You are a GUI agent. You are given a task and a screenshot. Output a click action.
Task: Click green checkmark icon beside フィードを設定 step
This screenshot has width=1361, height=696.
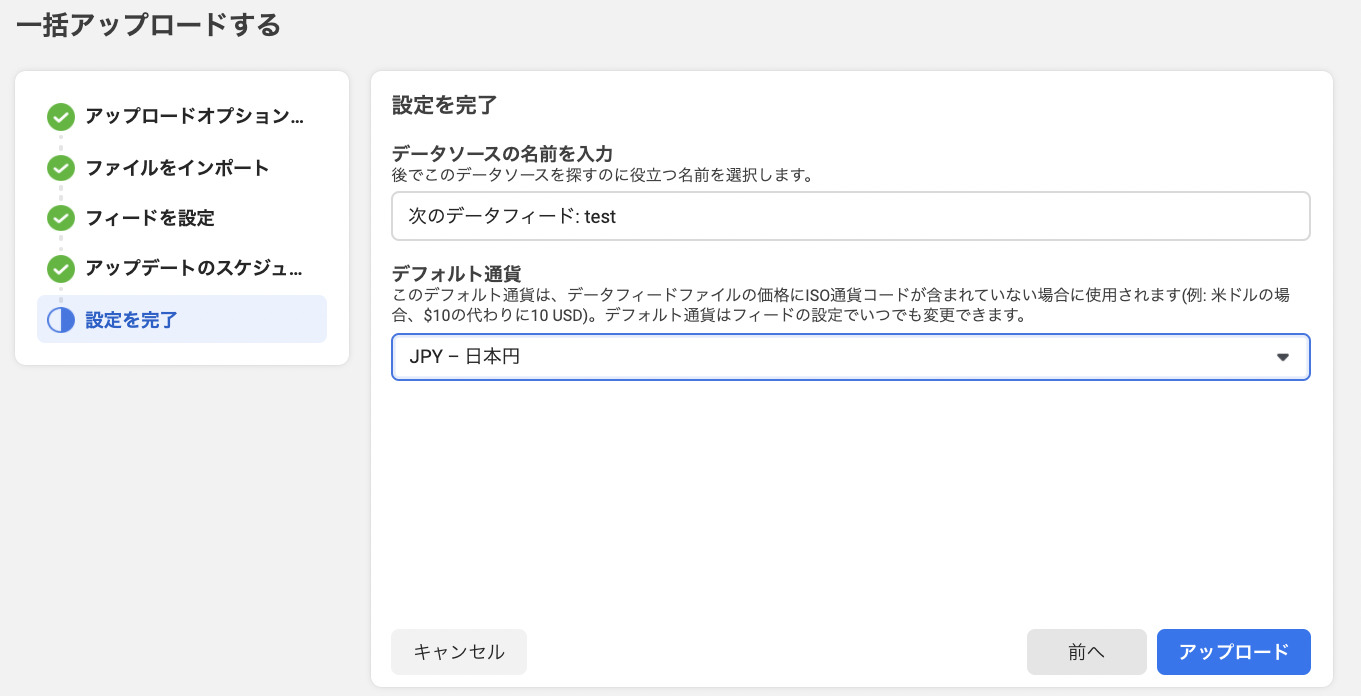[61, 218]
